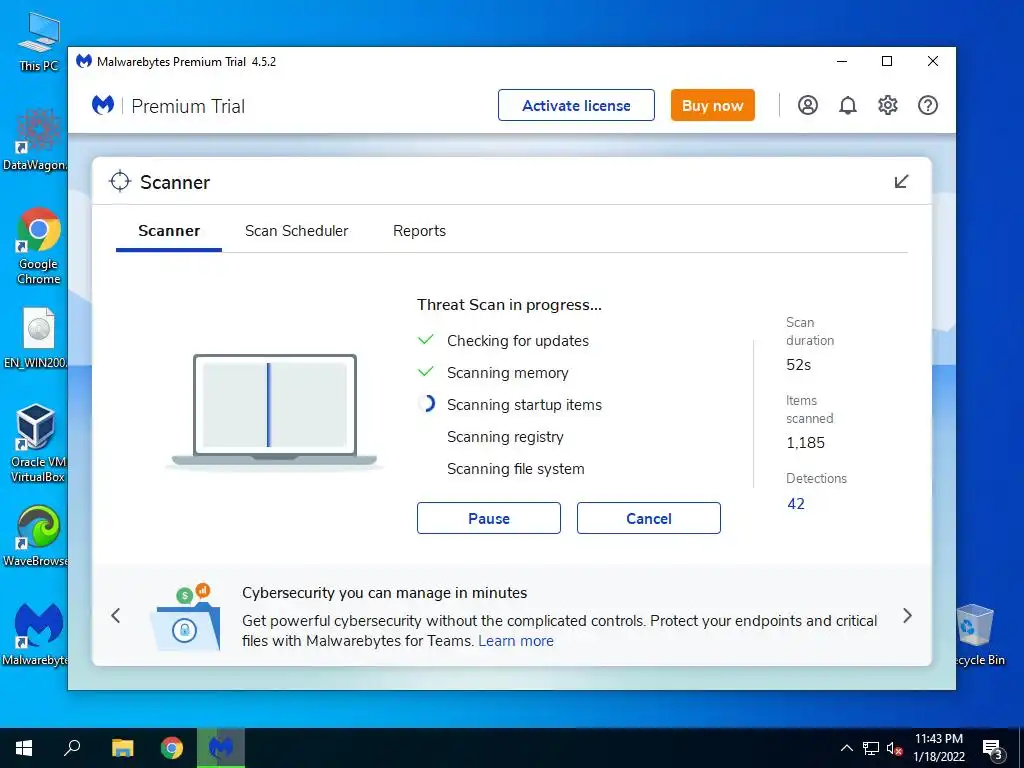Click the 52s scan duration value

pos(798,365)
